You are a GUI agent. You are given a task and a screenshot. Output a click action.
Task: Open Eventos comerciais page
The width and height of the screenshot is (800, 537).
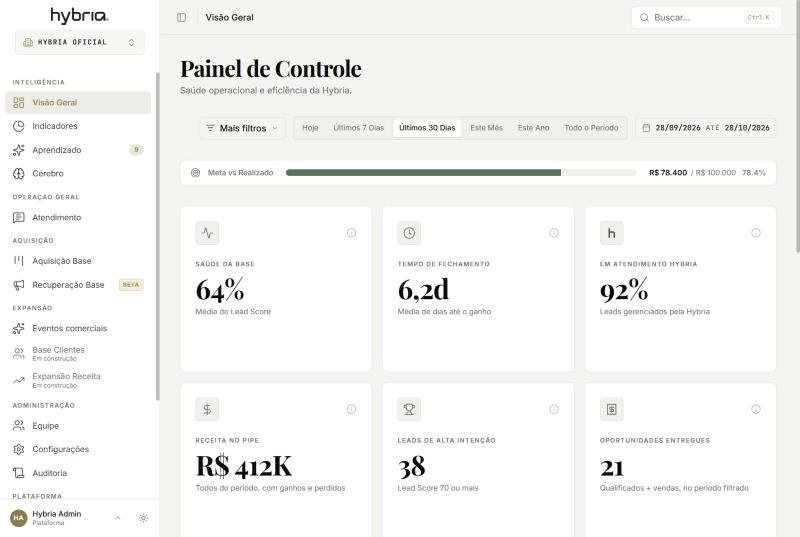tap(78, 328)
